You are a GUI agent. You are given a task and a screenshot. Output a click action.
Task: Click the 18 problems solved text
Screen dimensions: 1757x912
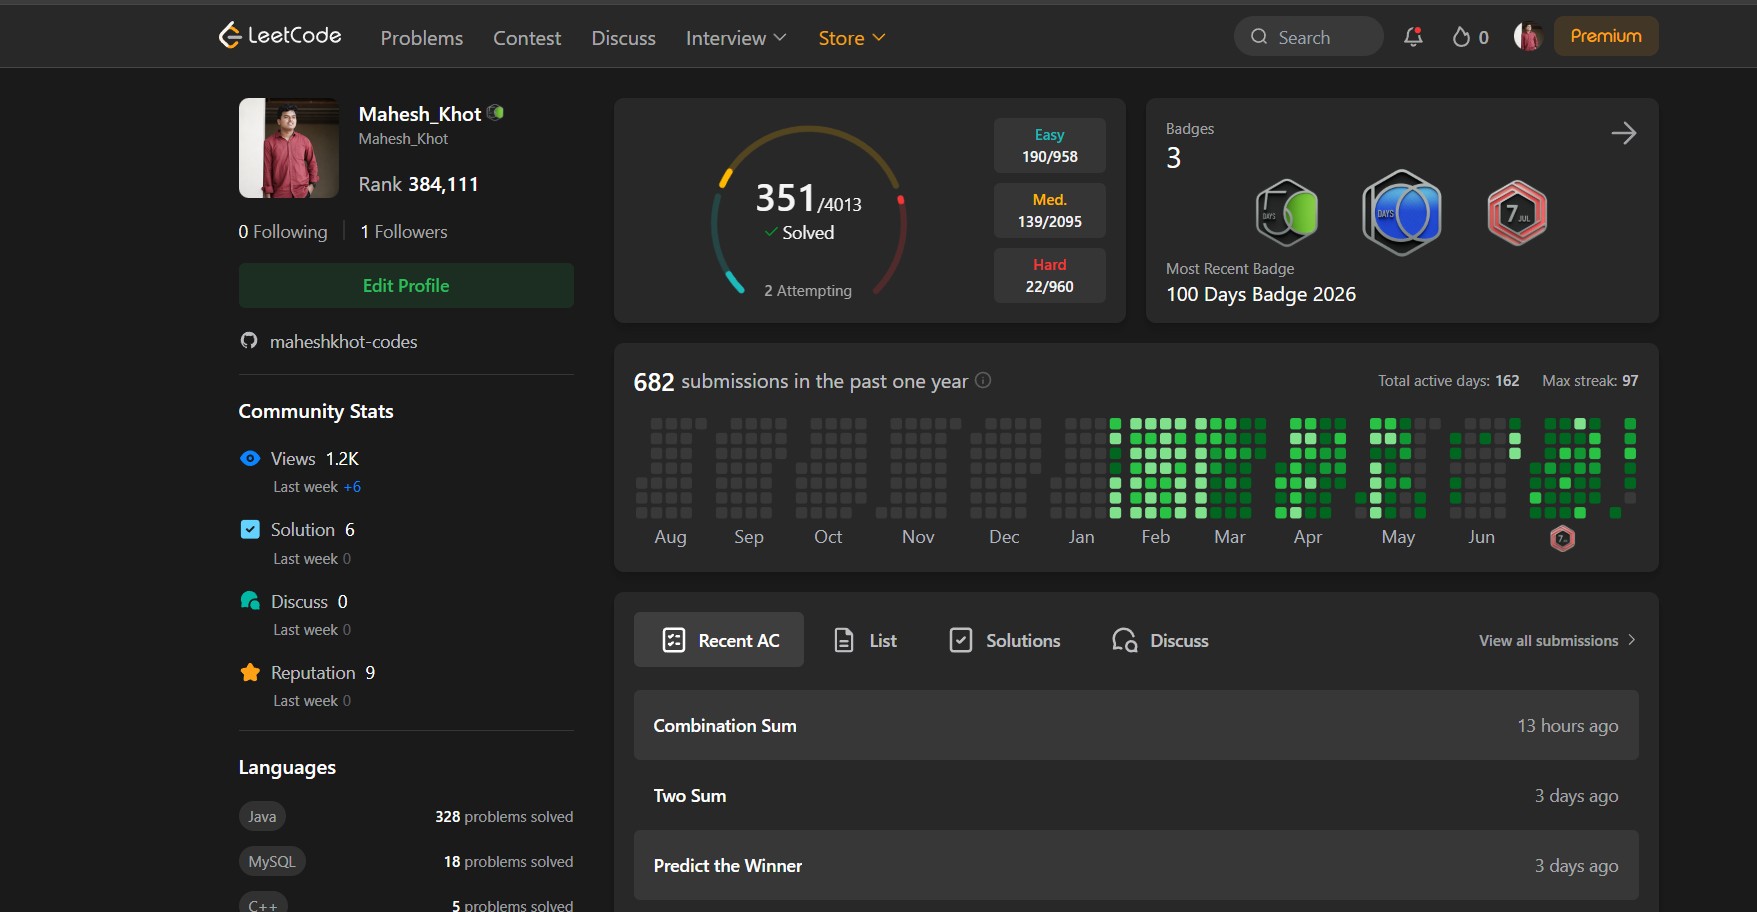click(x=509, y=861)
